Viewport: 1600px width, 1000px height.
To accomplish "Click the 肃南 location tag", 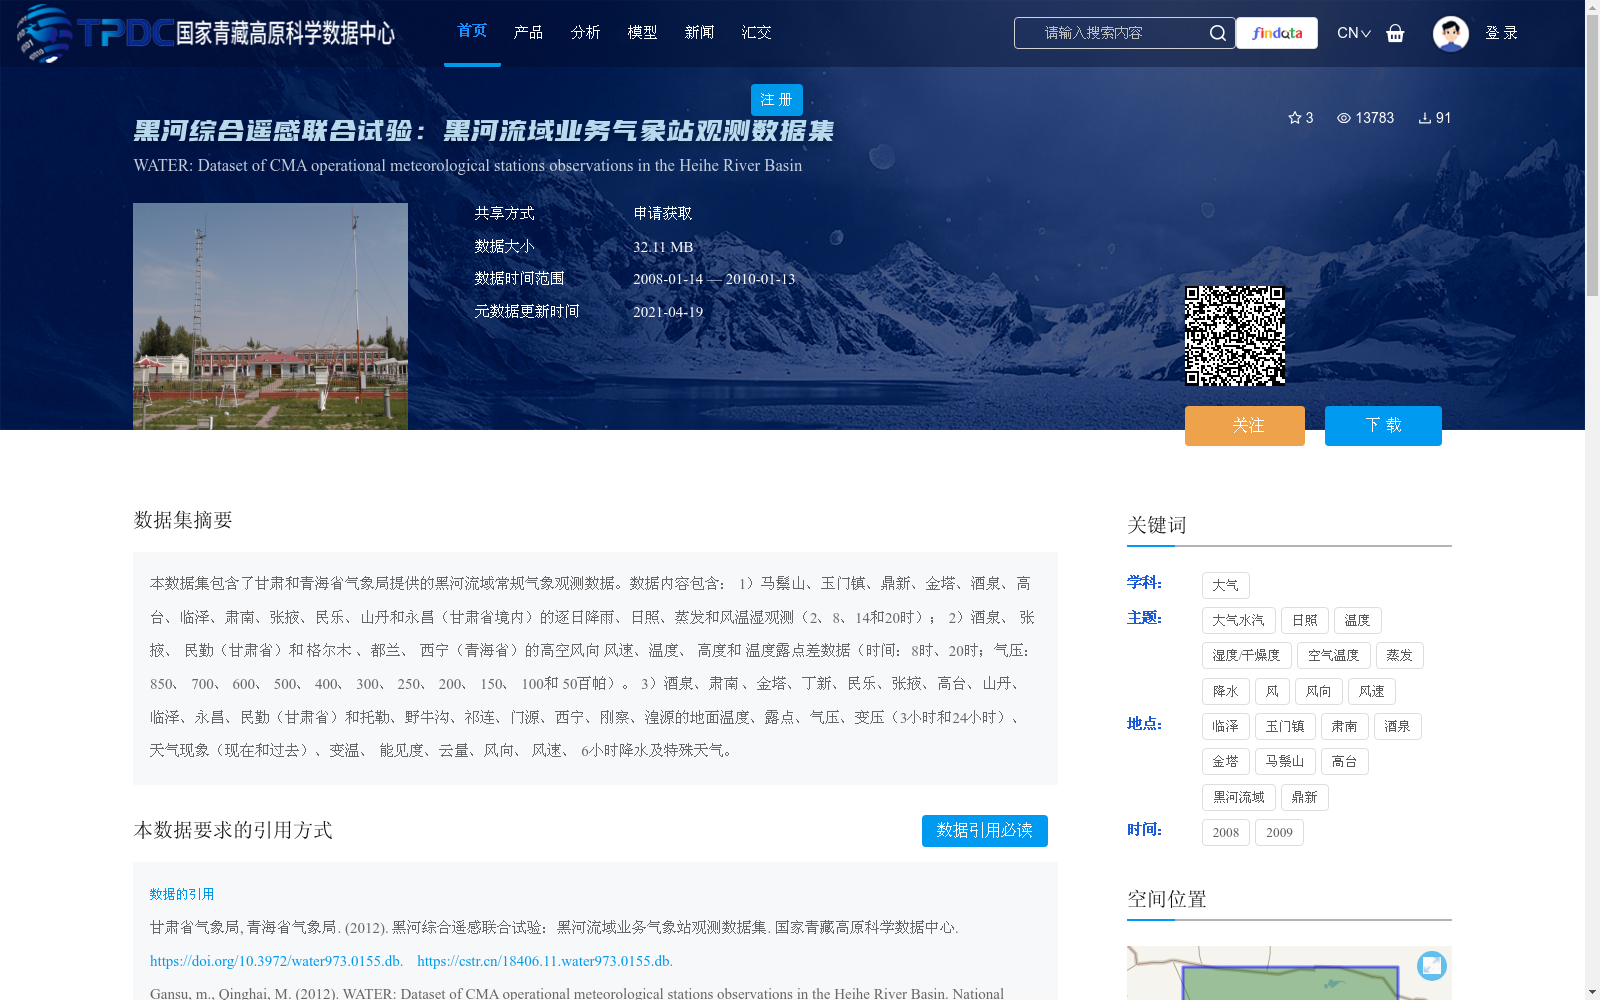I will tap(1345, 726).
